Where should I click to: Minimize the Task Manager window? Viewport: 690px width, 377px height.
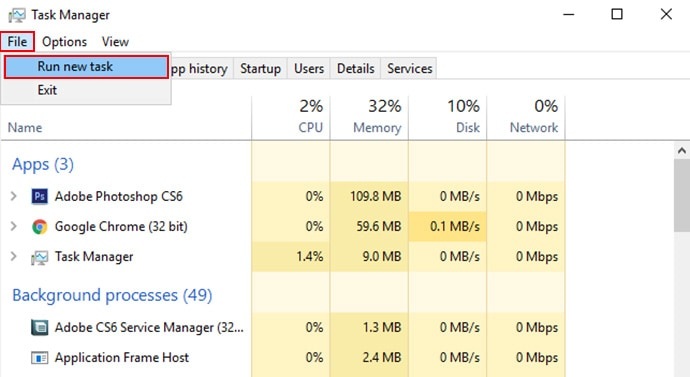[x=569, y=15]
